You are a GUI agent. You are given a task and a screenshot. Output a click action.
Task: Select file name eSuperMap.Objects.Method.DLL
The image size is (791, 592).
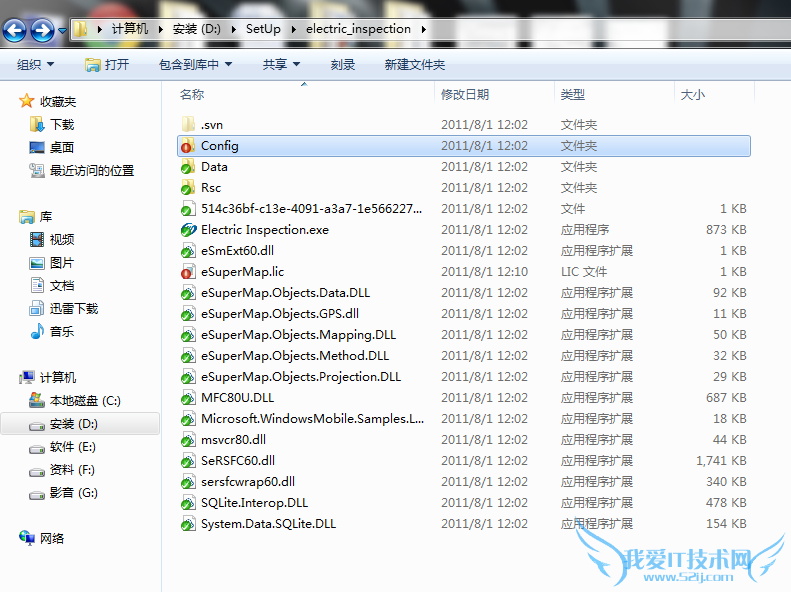click(295, 356)
